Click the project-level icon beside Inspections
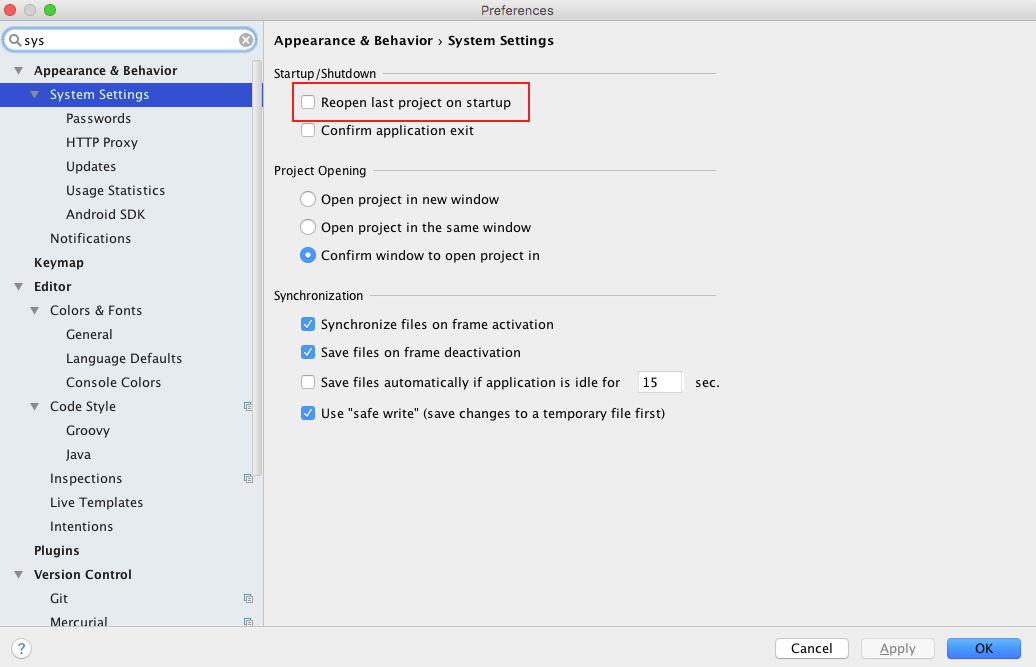Image resolution: width=1036 pixels, height=667 pixels. [248, 478]
